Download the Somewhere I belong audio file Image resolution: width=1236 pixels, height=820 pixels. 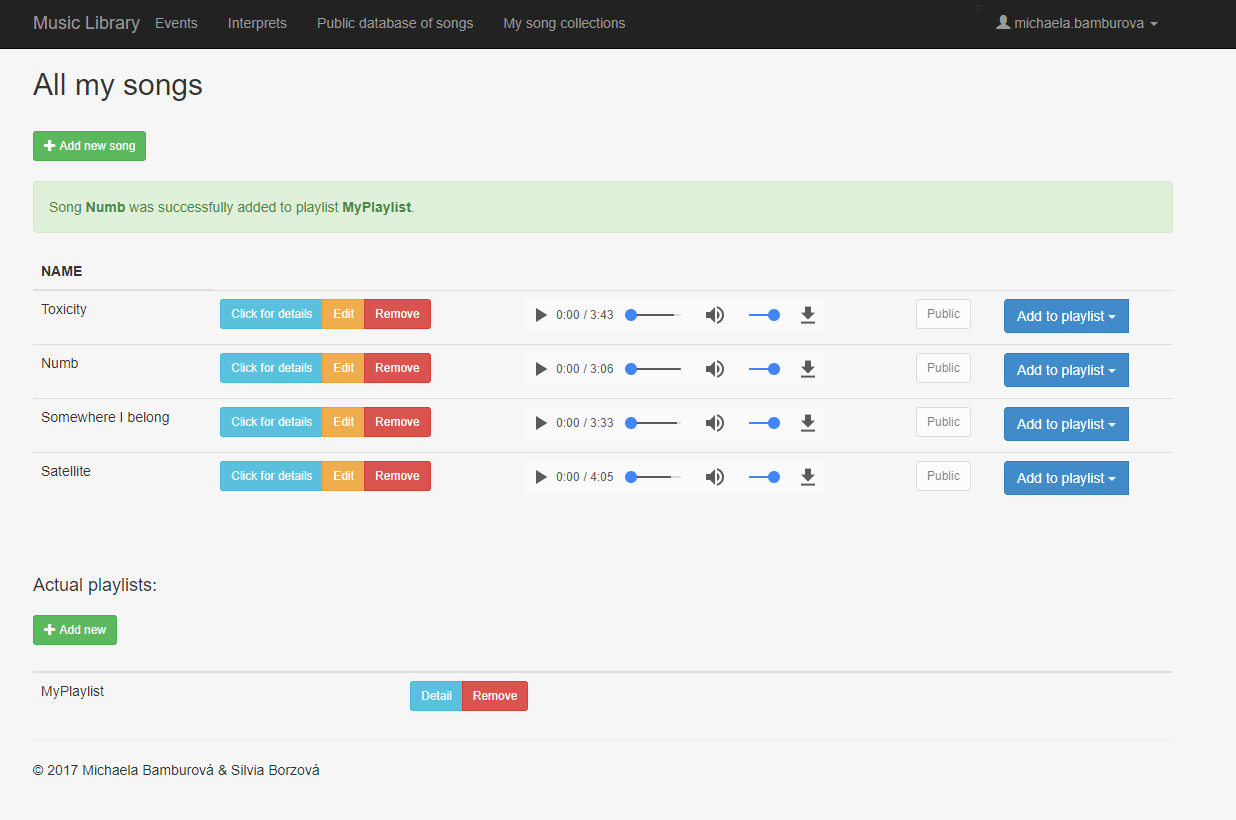tap(808, 423)
